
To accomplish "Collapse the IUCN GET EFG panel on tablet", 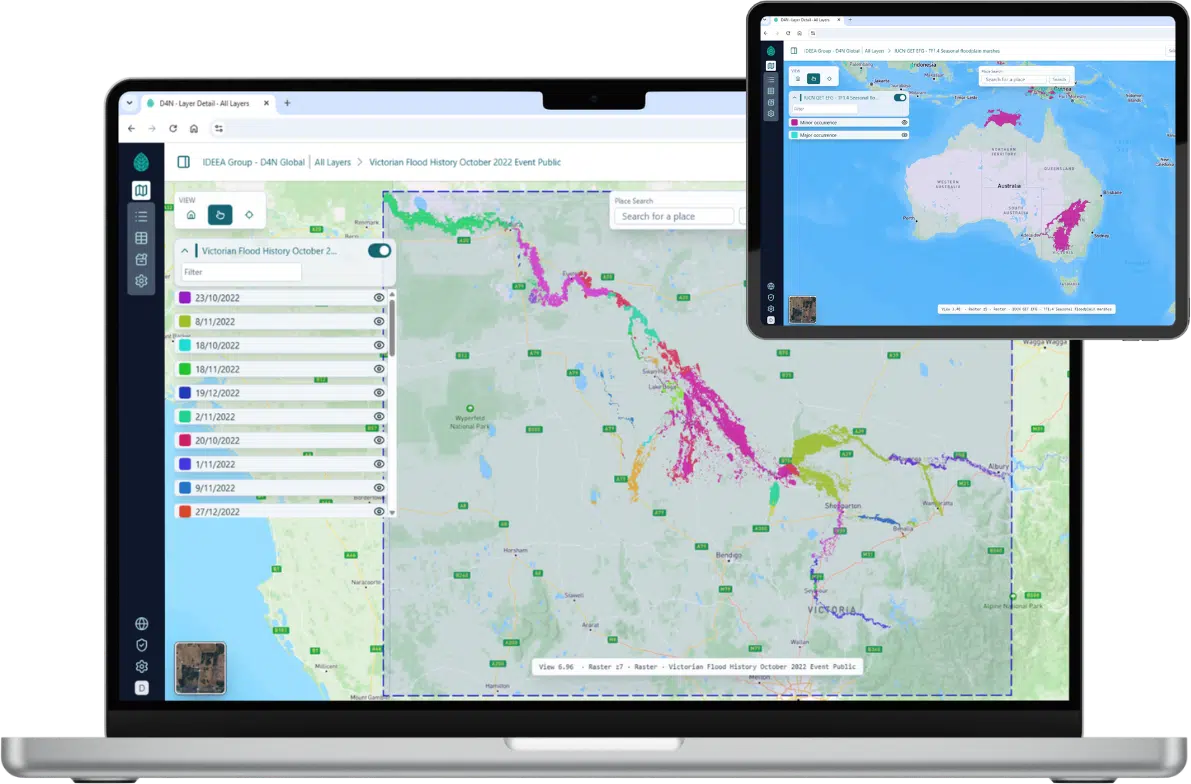I will 795,97.
